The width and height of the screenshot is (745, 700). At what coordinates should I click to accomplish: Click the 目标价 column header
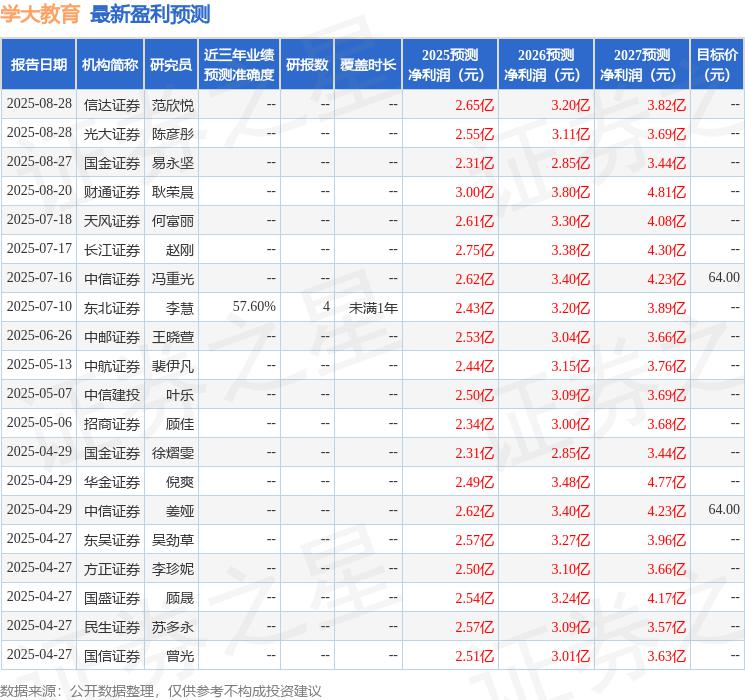(717, 65)
